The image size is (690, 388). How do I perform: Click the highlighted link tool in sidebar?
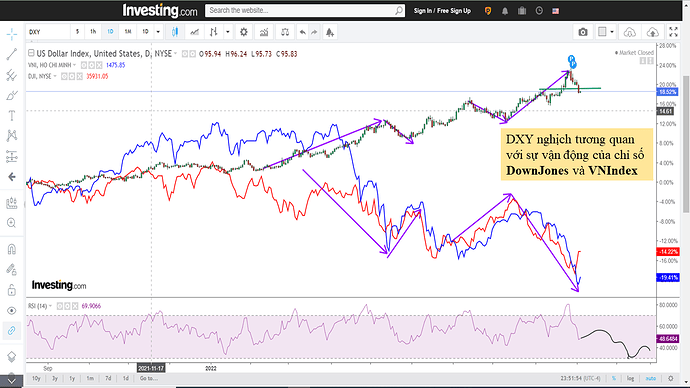click(x=12, y=330)
